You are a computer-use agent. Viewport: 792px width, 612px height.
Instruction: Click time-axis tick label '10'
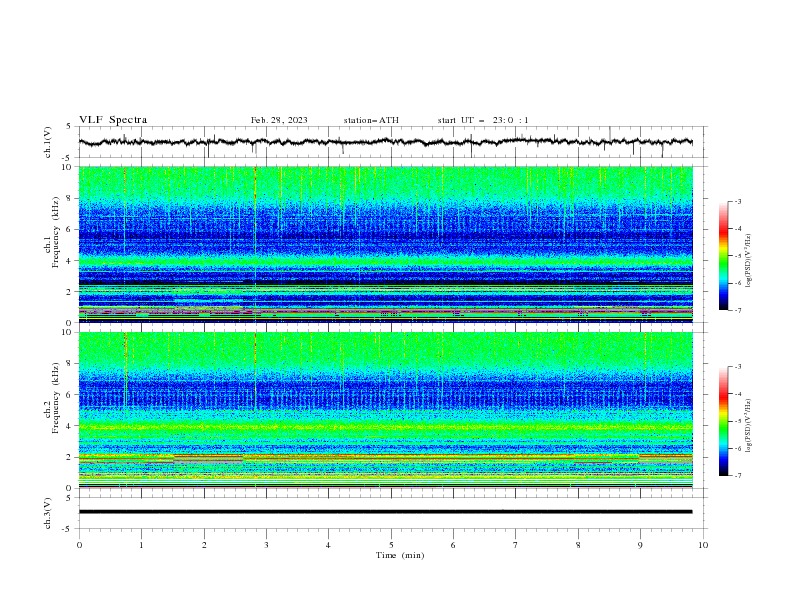point(703,545)
